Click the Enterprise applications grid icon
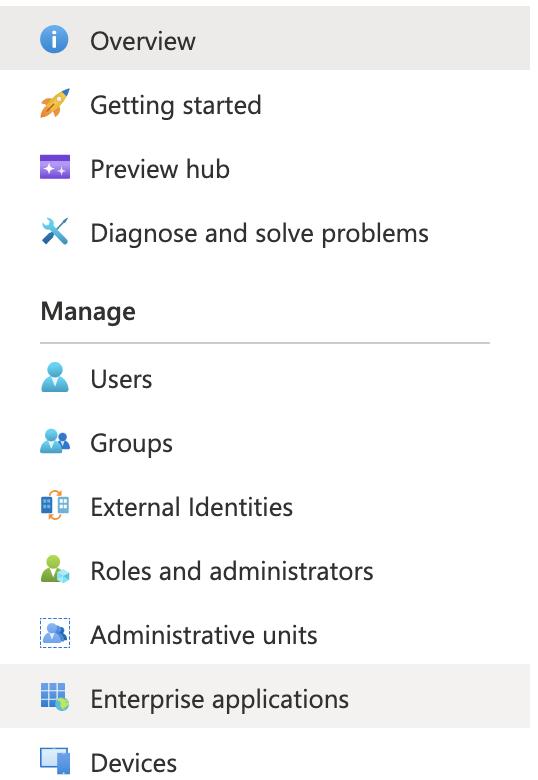The image size is (538, 780). click(x=55, y=697)
